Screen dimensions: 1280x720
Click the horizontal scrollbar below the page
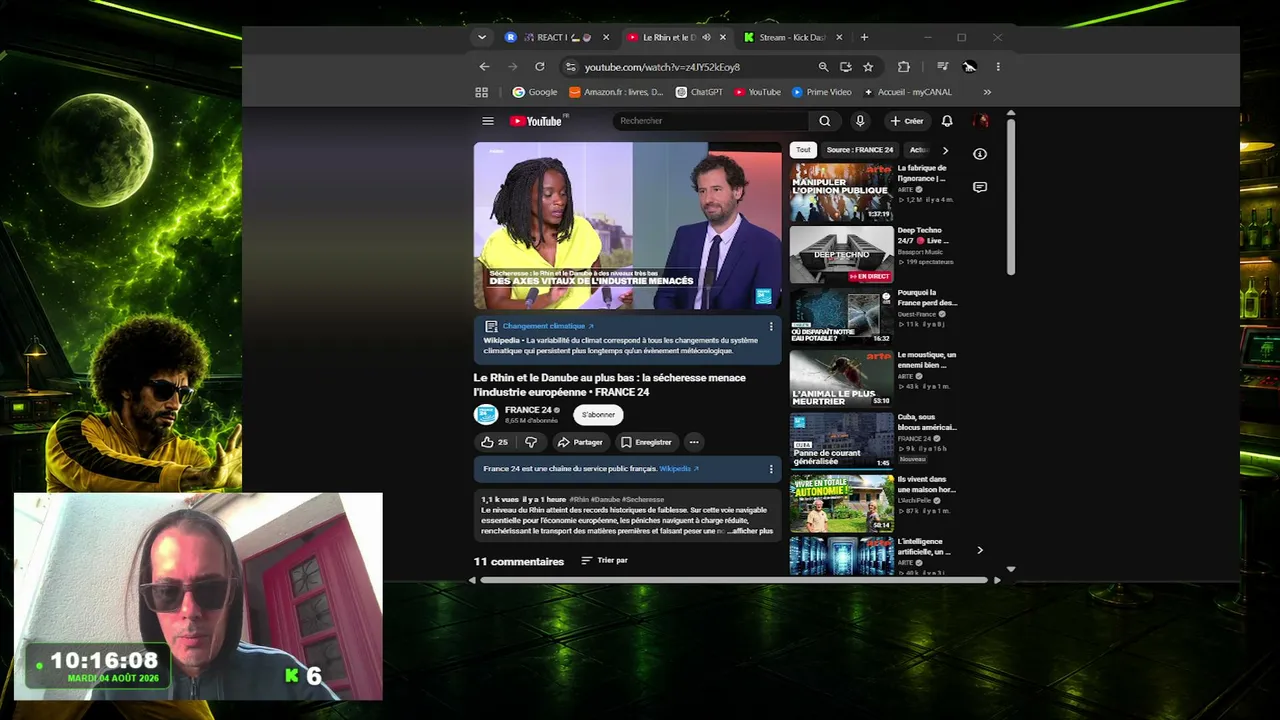pyautogui.click(x=734, y=580)
